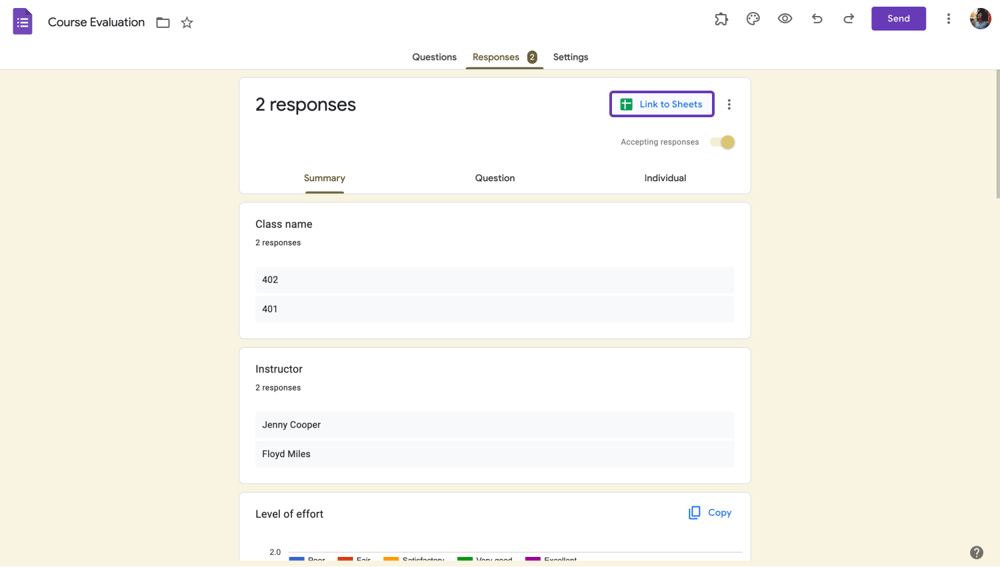Switch to the Questions tab
The width and height of the screenshot is (1000, 567).
(x=434, y=57)
